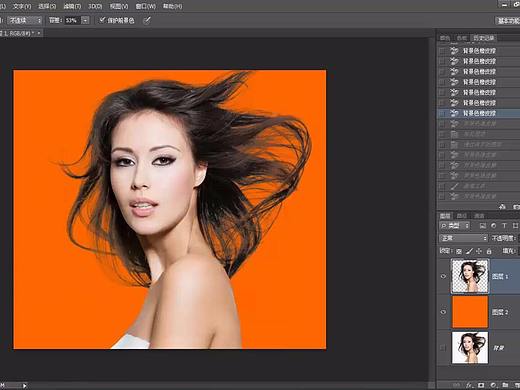Image resolution: width=520 pixels, height=390 pixels.
Task: Filter layers by pixel layers icon
Action: [x=482, y=226]
